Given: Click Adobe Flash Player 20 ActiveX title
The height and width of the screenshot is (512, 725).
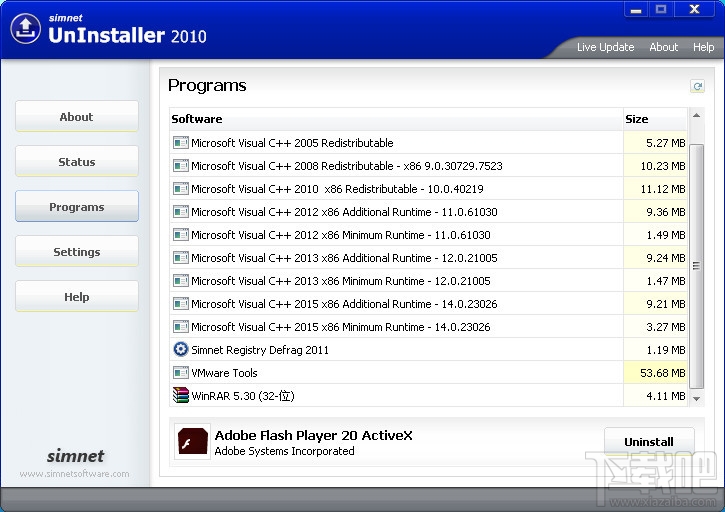Looking at the screenshot, I should pyautogui.click(x=313, y=435).
